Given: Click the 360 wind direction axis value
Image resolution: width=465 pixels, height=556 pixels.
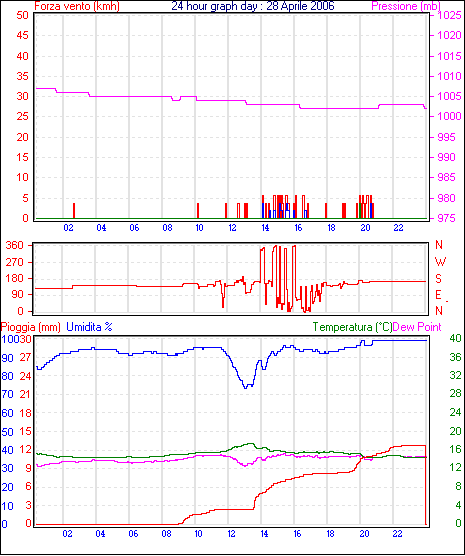Looking at the screenshot, I should (15, 245).
